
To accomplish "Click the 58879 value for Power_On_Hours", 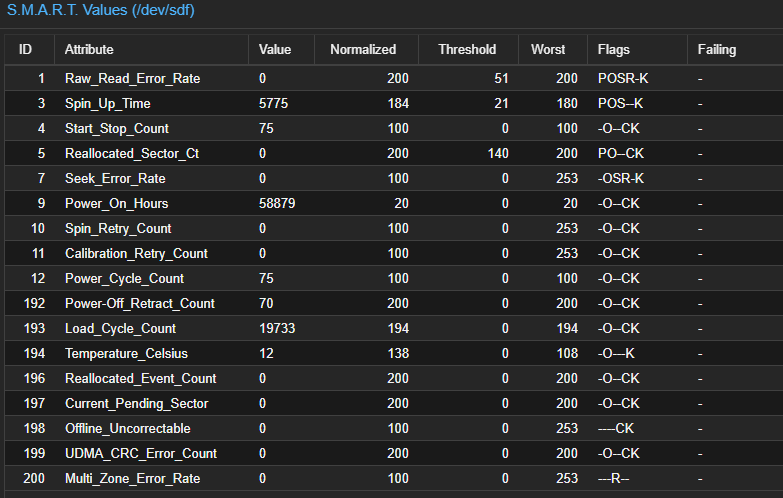I will [x=277, y=203].
